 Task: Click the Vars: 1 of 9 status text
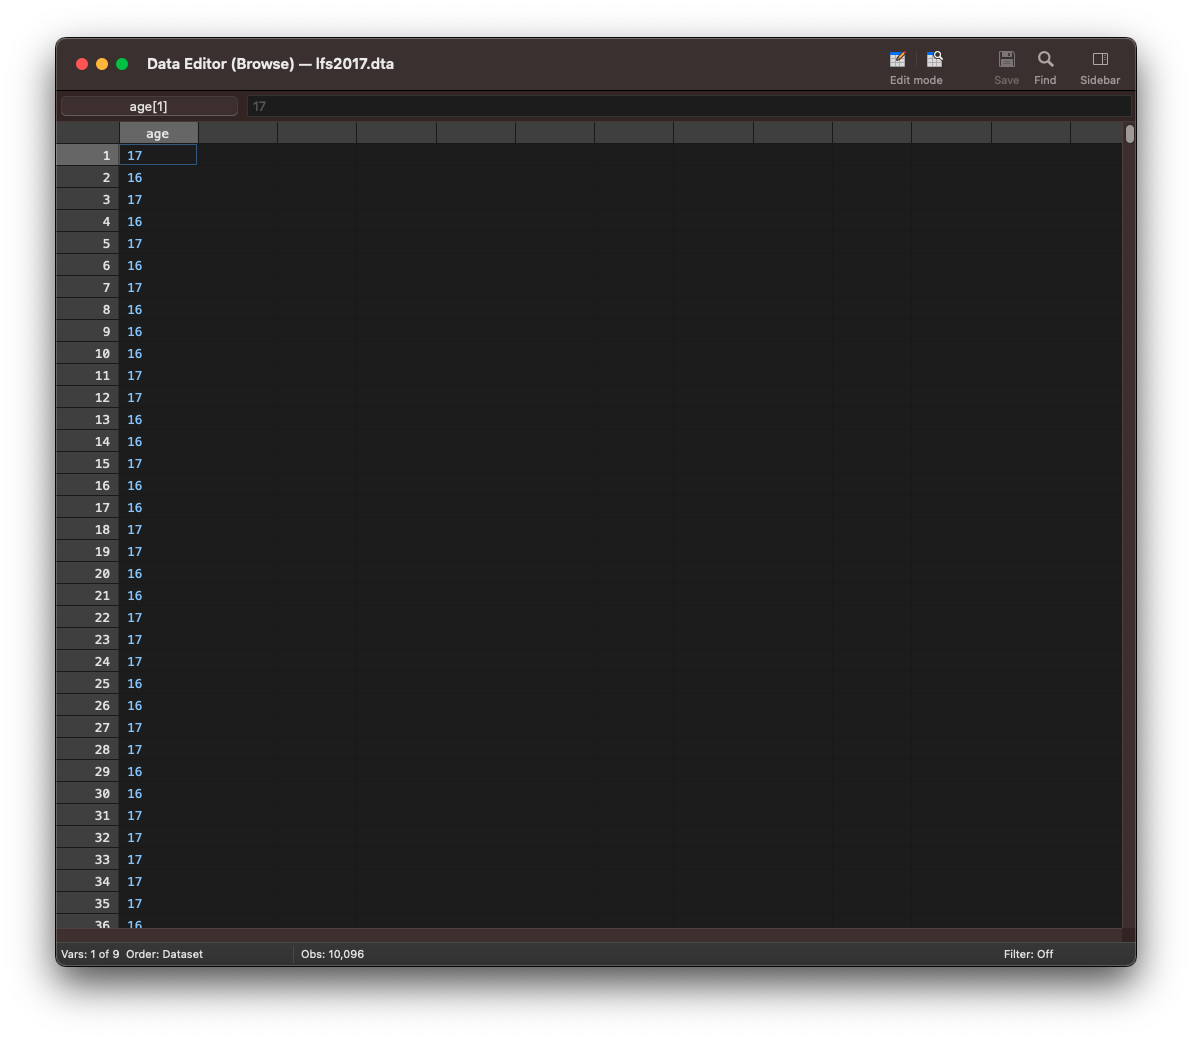point(90,954)
